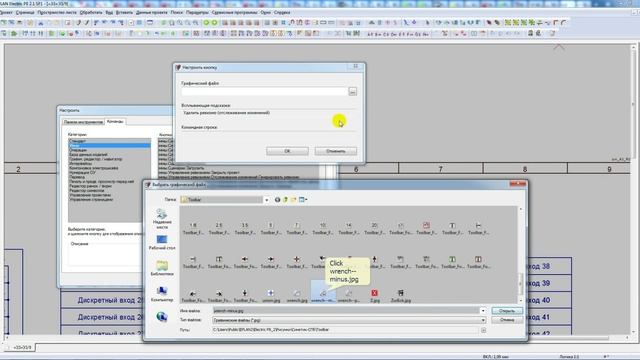Open the Вставить menu
The height and width of the screenshot is (360, 640).
click(x=124, y=13)
